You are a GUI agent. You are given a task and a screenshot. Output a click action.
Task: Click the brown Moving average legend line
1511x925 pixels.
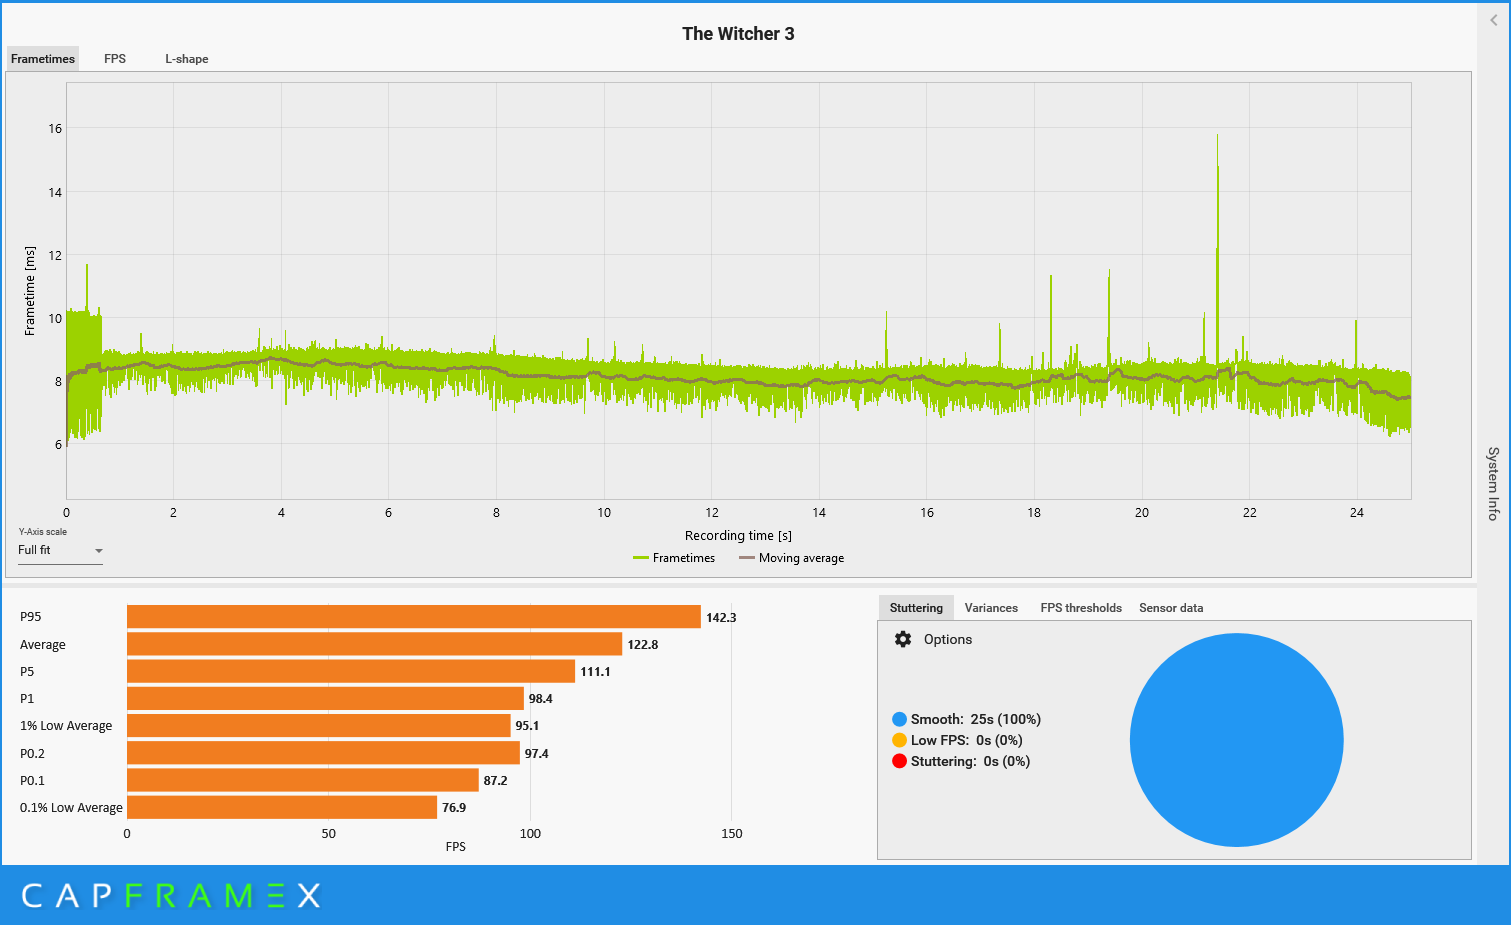pyautogui.click(x=747, y=558)
